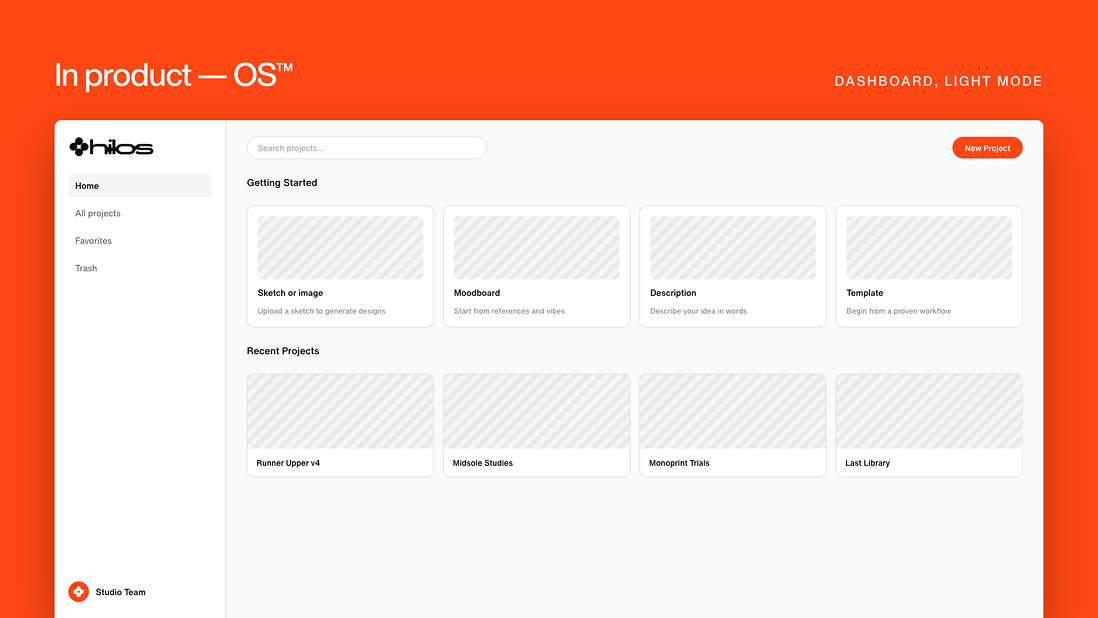Image resolution: width=1098 pixels, height=618 pixels.
Task: Open Favorites in the sidebar
Action: point(93,241)
